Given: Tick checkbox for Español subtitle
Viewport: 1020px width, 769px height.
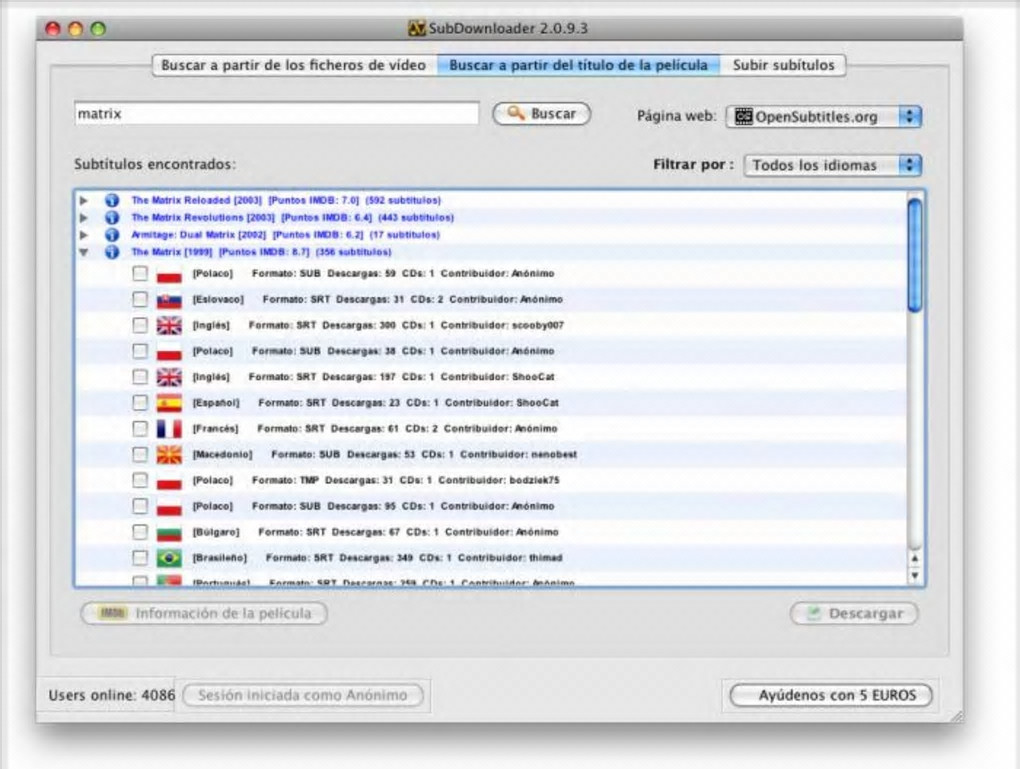Looking at the screenshot, I should (140, 403).
